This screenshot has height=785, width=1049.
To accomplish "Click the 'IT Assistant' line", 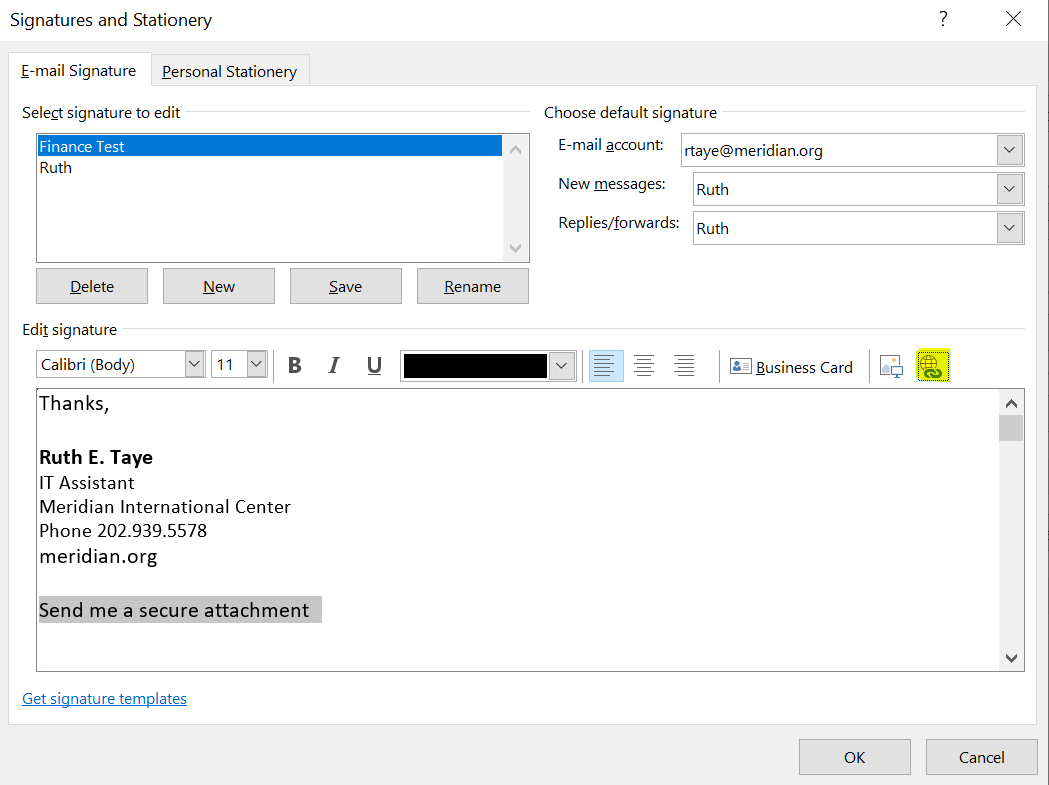I will click(87, 483).
